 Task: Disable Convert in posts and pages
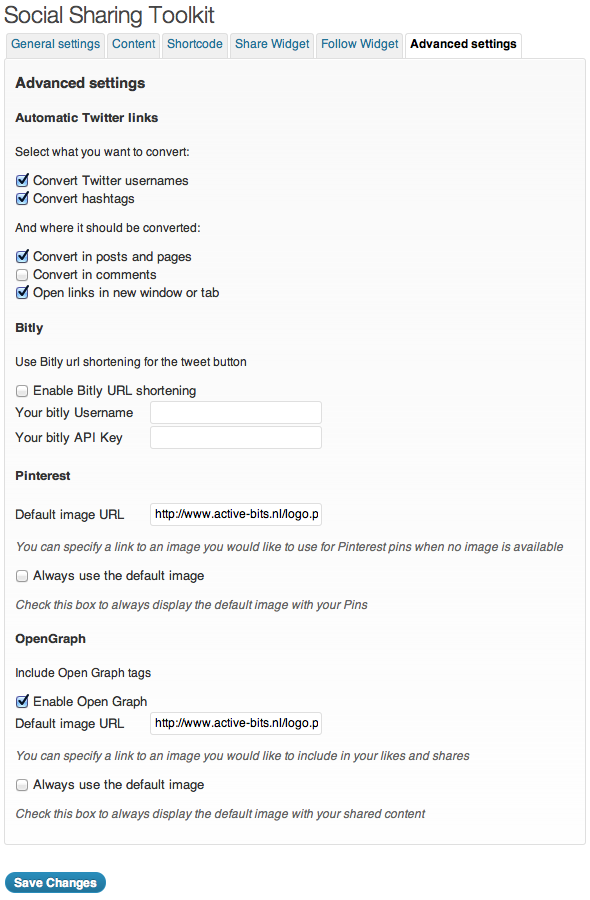(x=22, y=257)
